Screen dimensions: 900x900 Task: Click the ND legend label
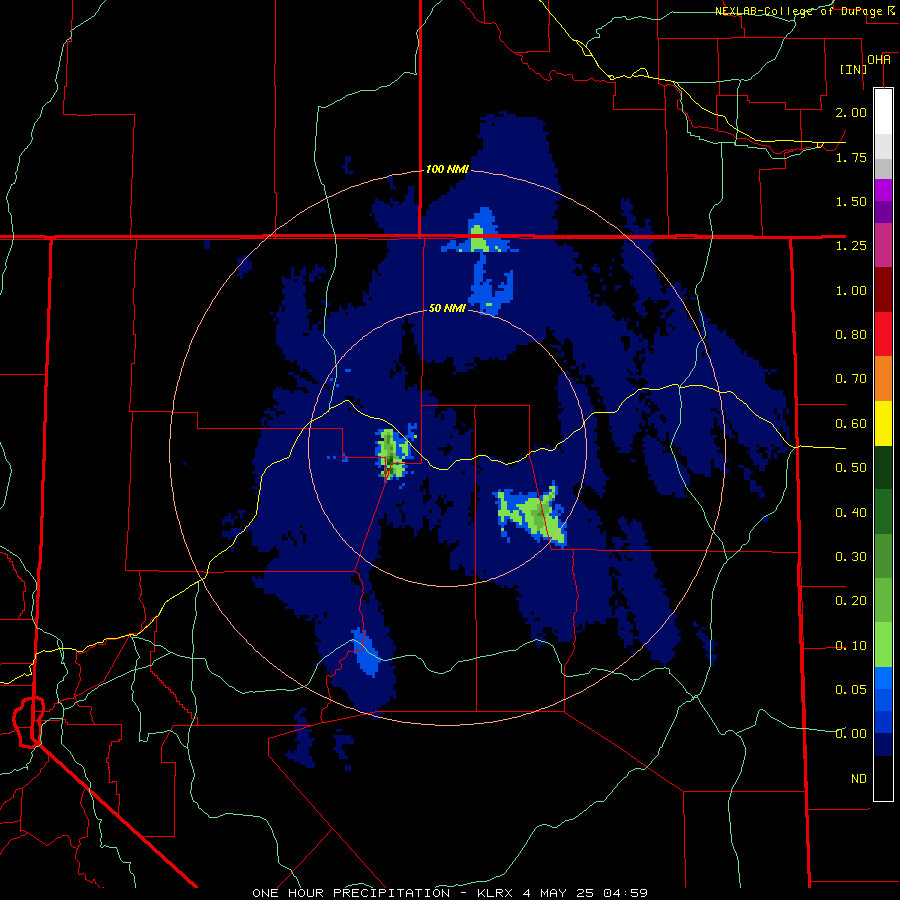859,779
